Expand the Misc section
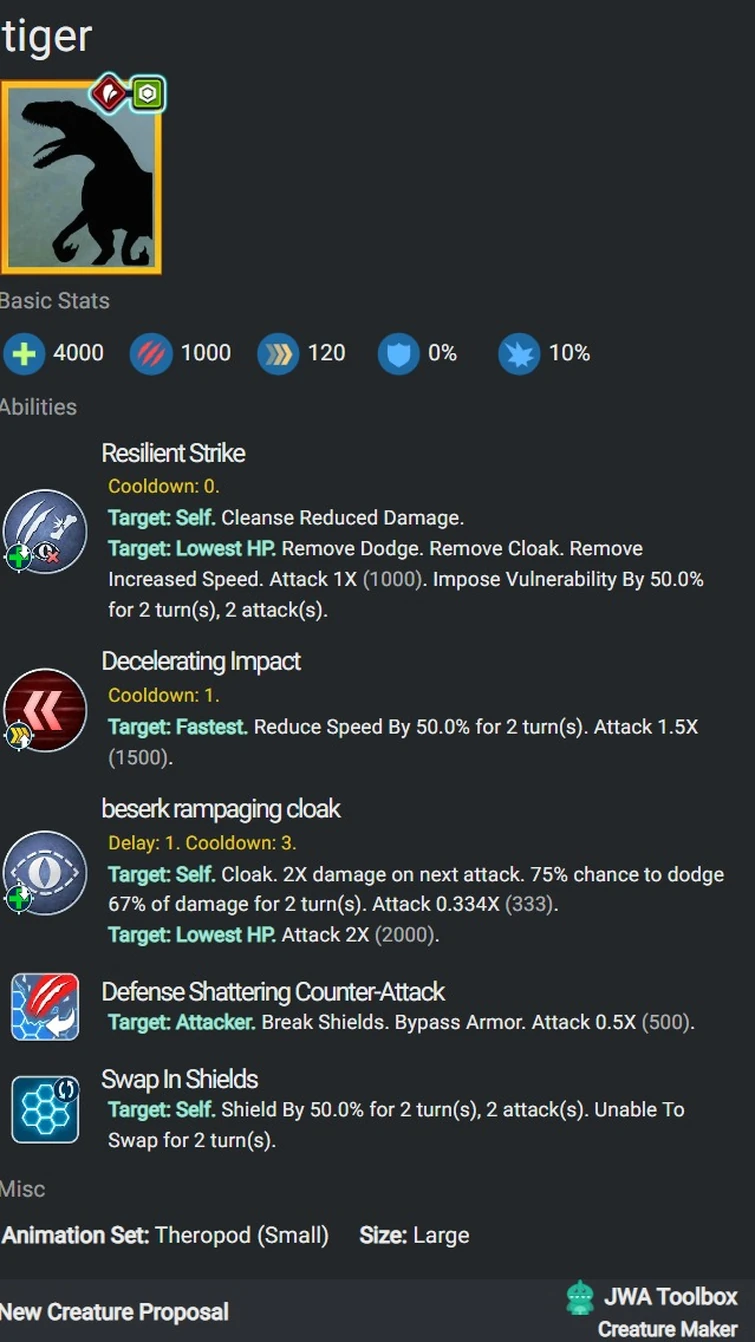The height and width of the screenshot is (1342, 755). (x=23, y=1189)
